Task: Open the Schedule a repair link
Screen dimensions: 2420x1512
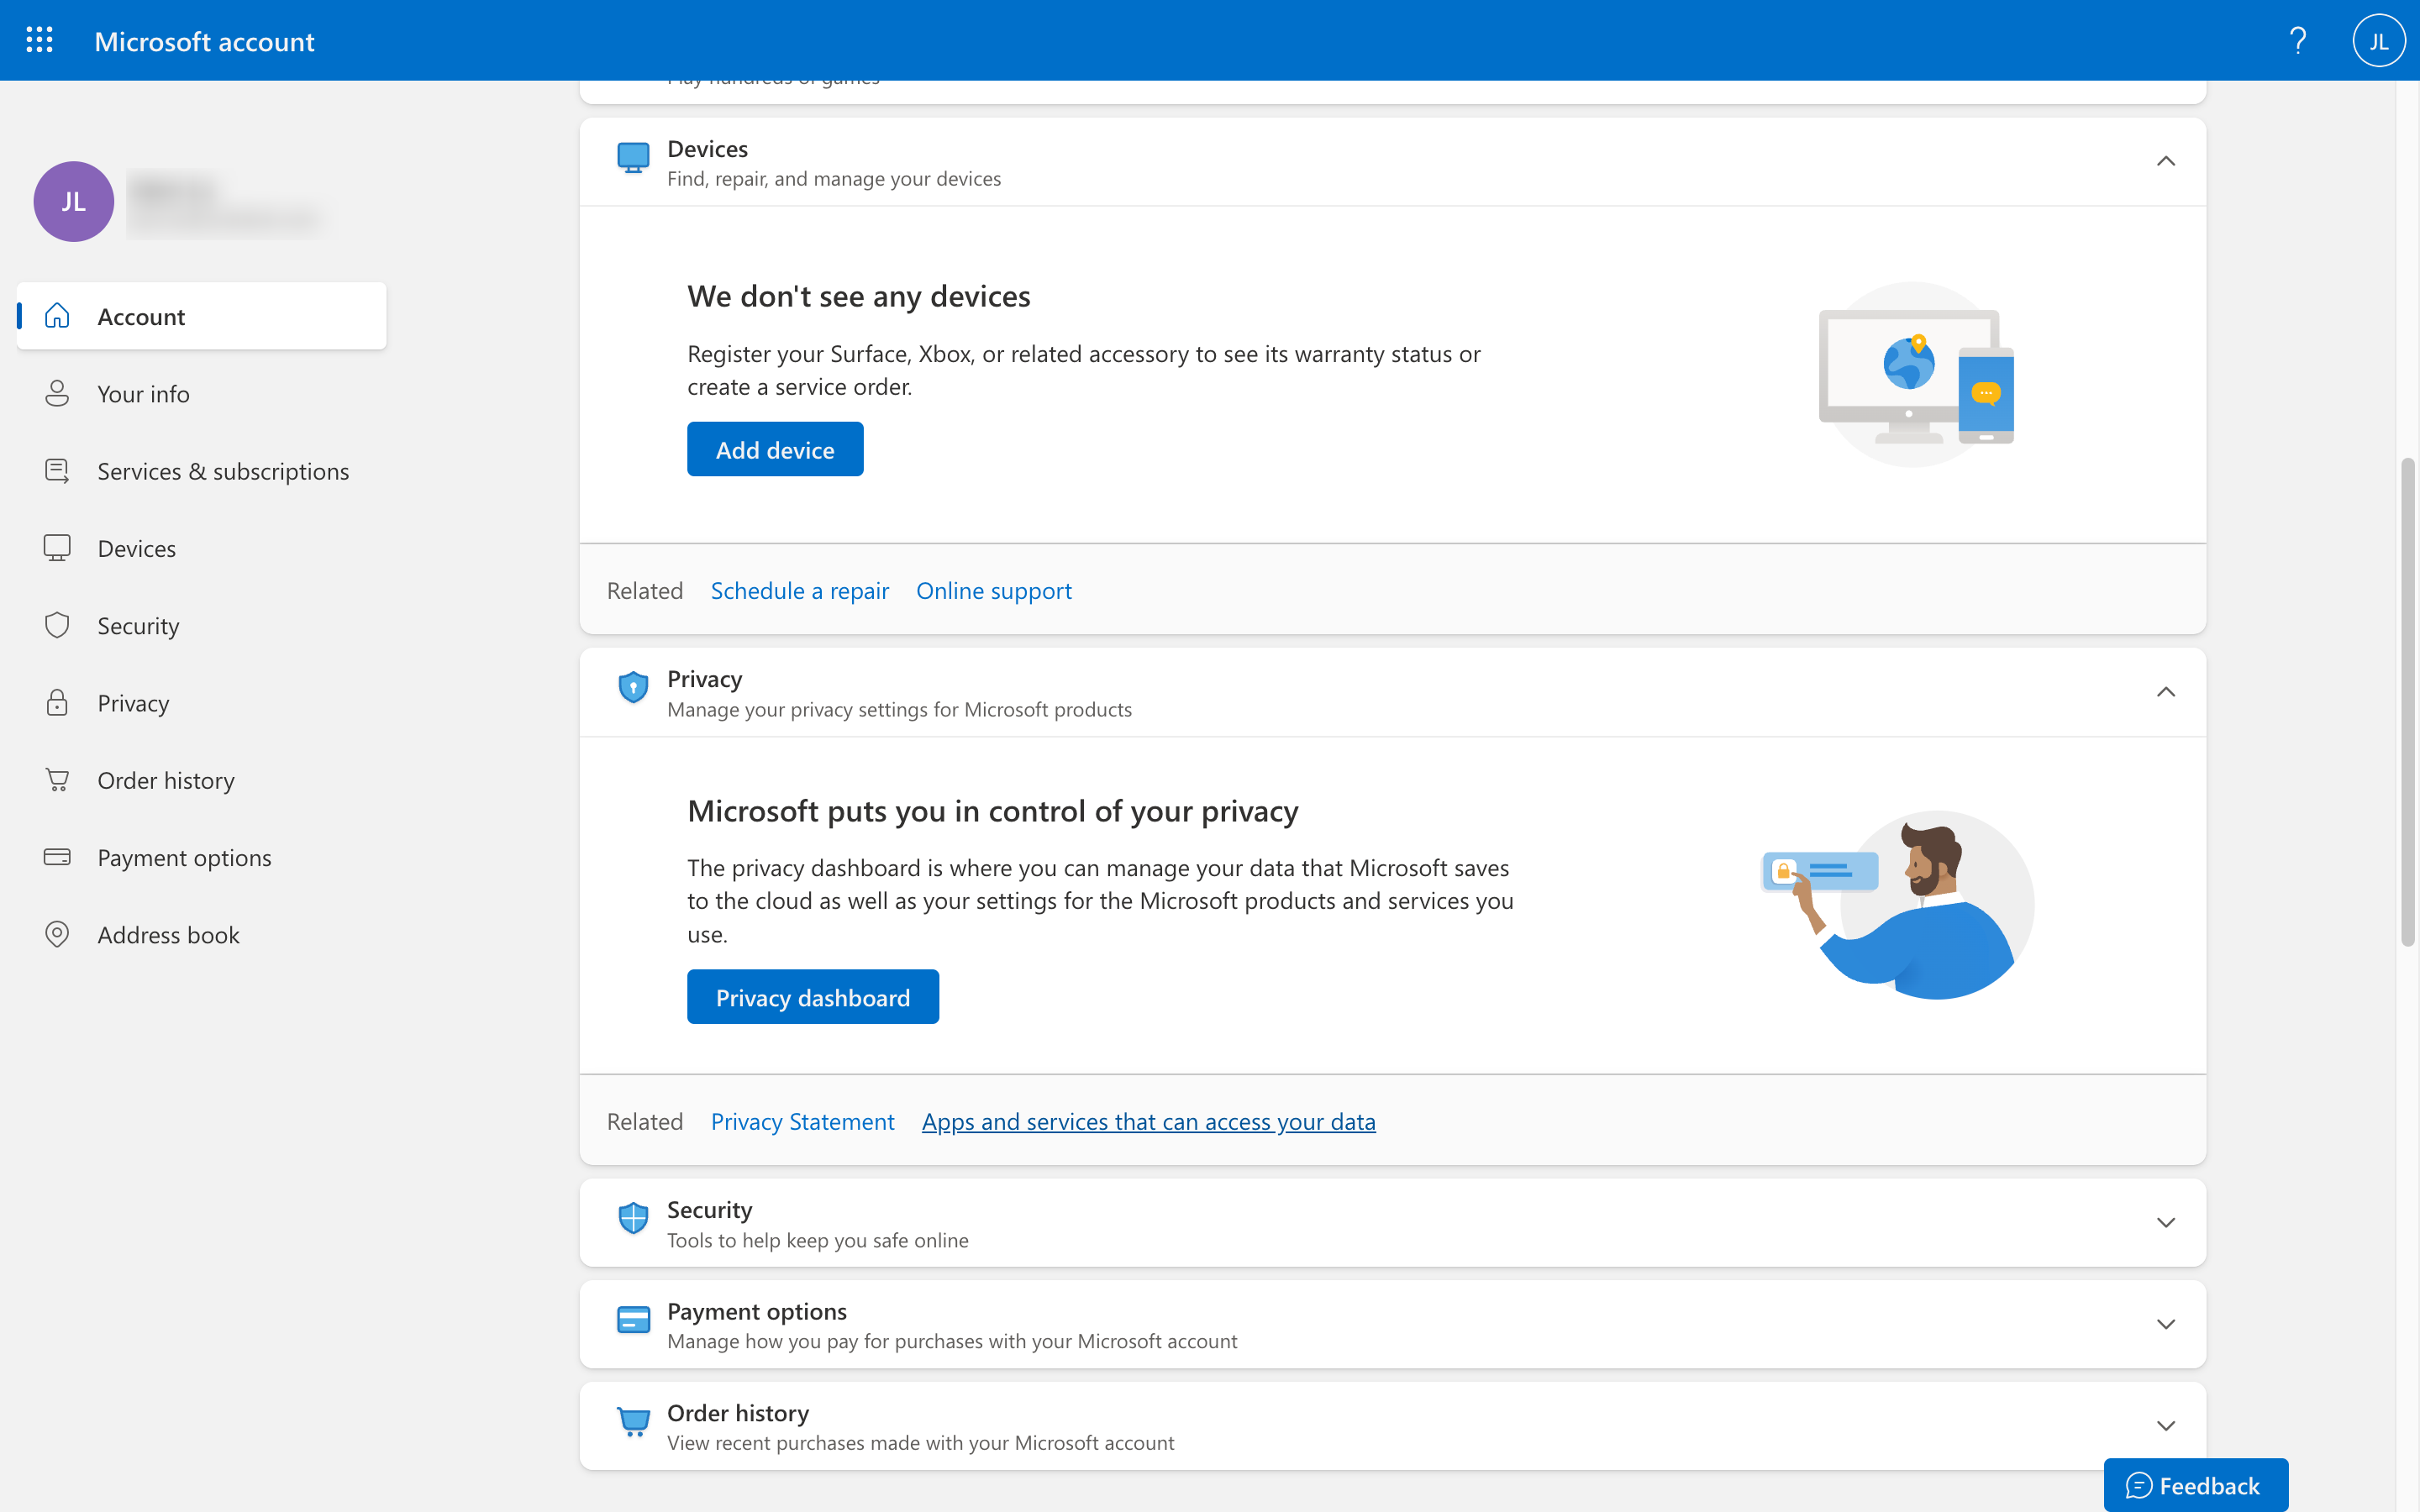Action: pos(799,591)
